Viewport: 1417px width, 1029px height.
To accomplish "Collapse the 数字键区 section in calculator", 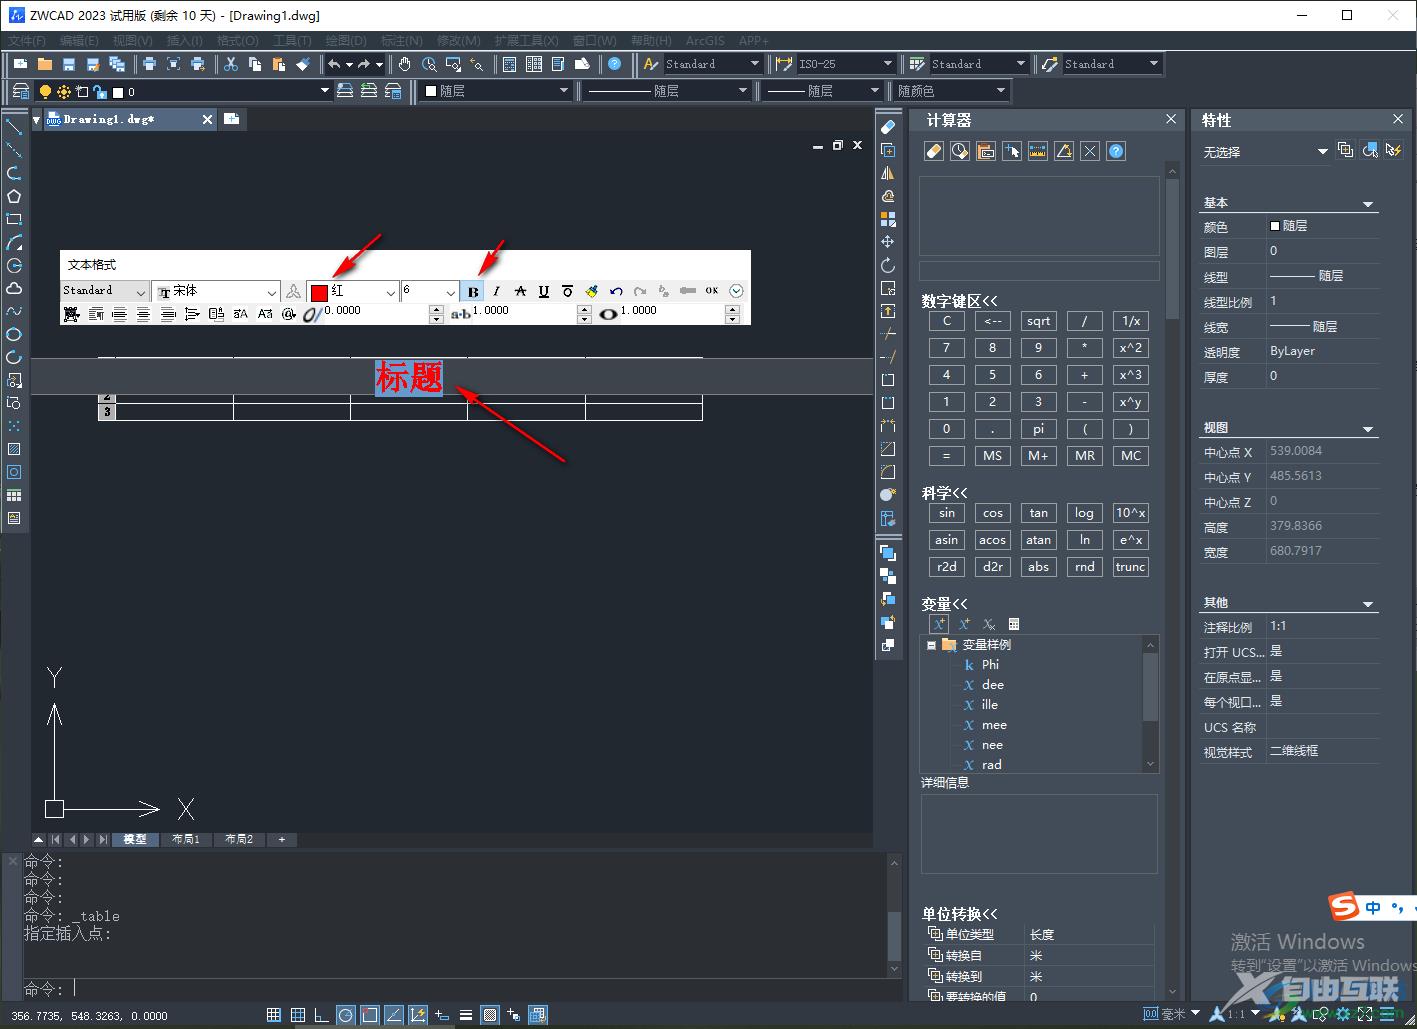I will [960, 301].
